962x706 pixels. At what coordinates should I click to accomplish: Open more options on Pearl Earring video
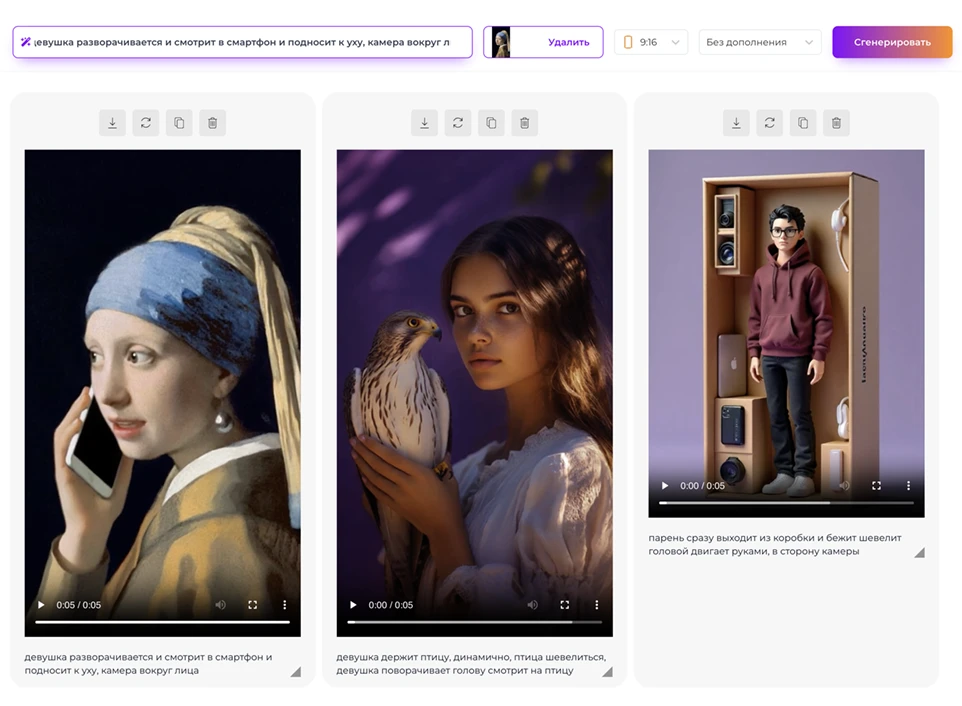[x=285, y=605]
